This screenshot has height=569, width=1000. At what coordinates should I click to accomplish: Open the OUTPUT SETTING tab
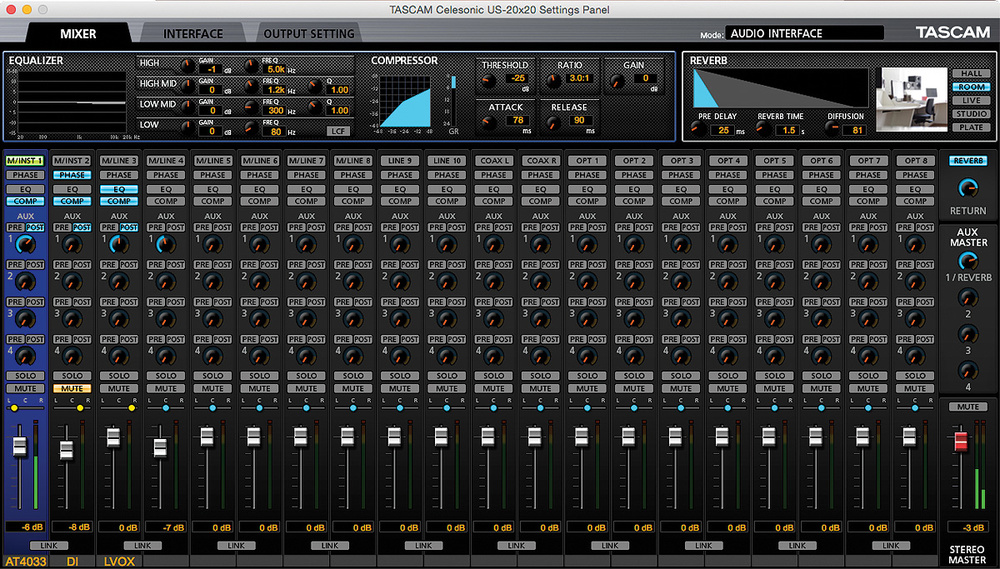[x=309, y=33]
